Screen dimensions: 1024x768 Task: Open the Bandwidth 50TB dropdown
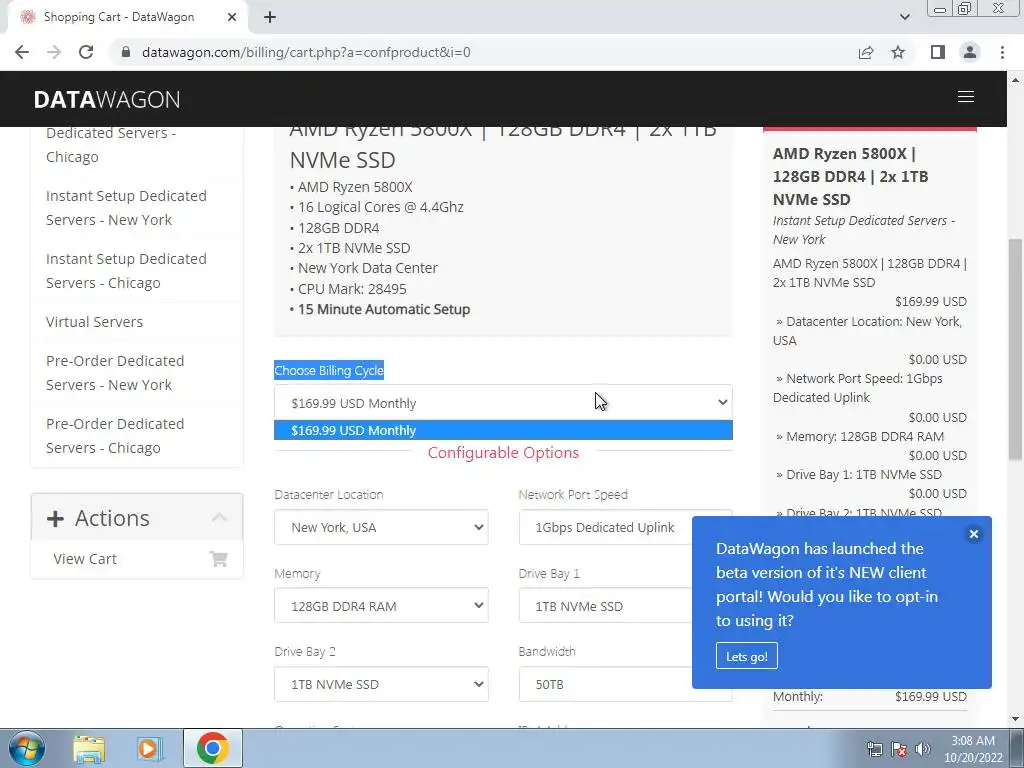pyautogui.click(x=605, y=684)
